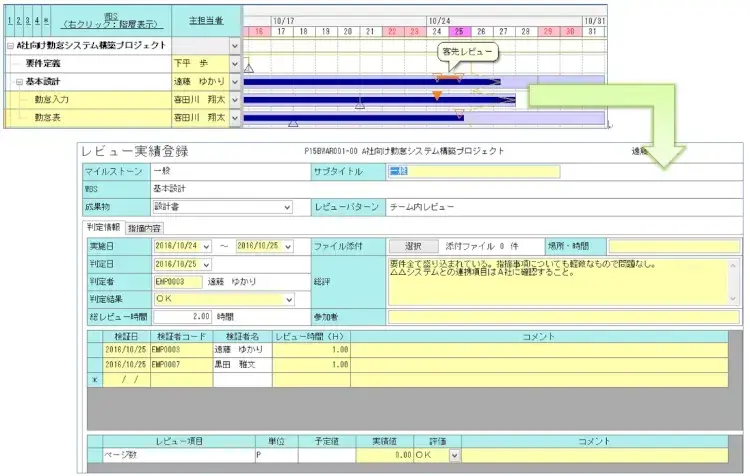Click the hollow triangle marker on 勤怠表 row
Image resolution: width=750 pixels, height=476 pixels.
(293, 123)
